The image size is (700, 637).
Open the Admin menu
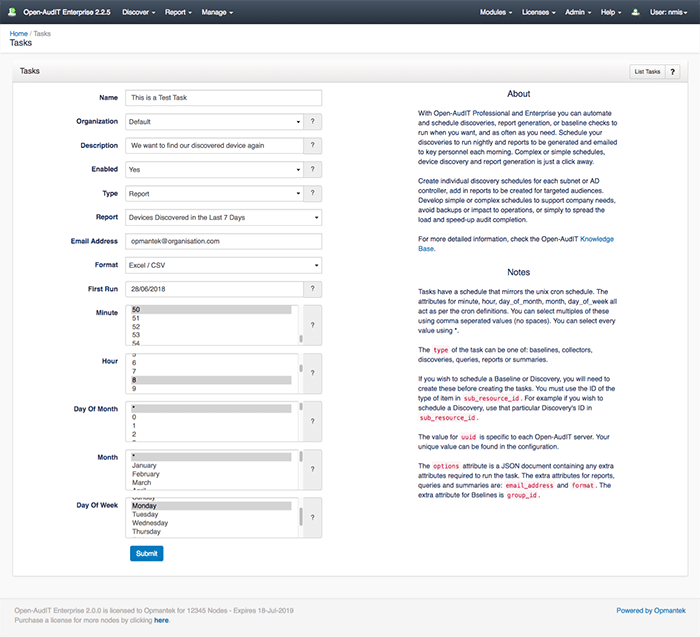tap(578, 12)
